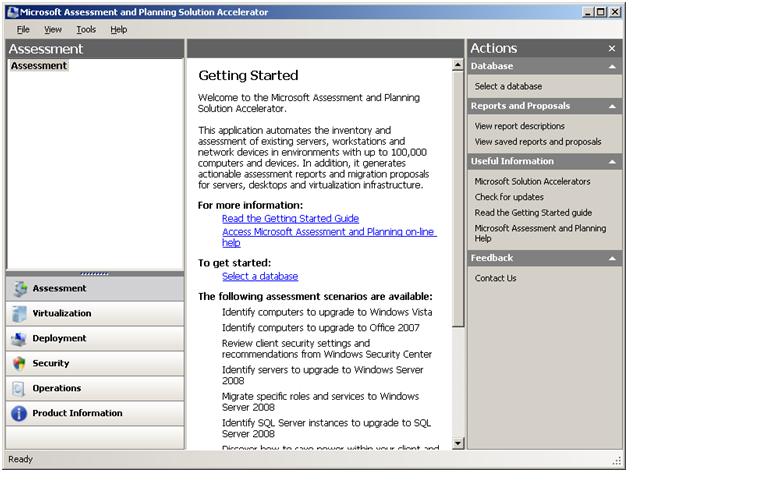Open the File menu

point(23,30)
